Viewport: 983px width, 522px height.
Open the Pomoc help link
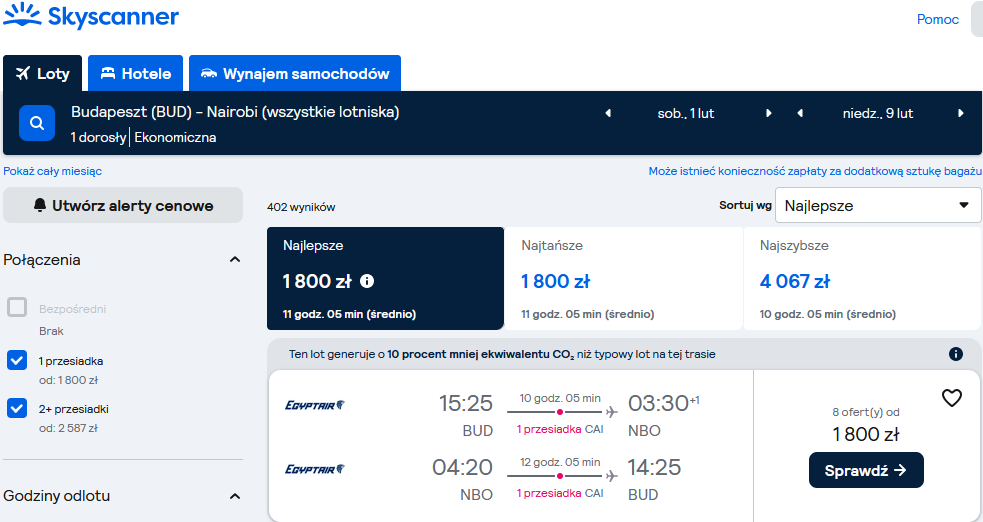tap(938, 19)
